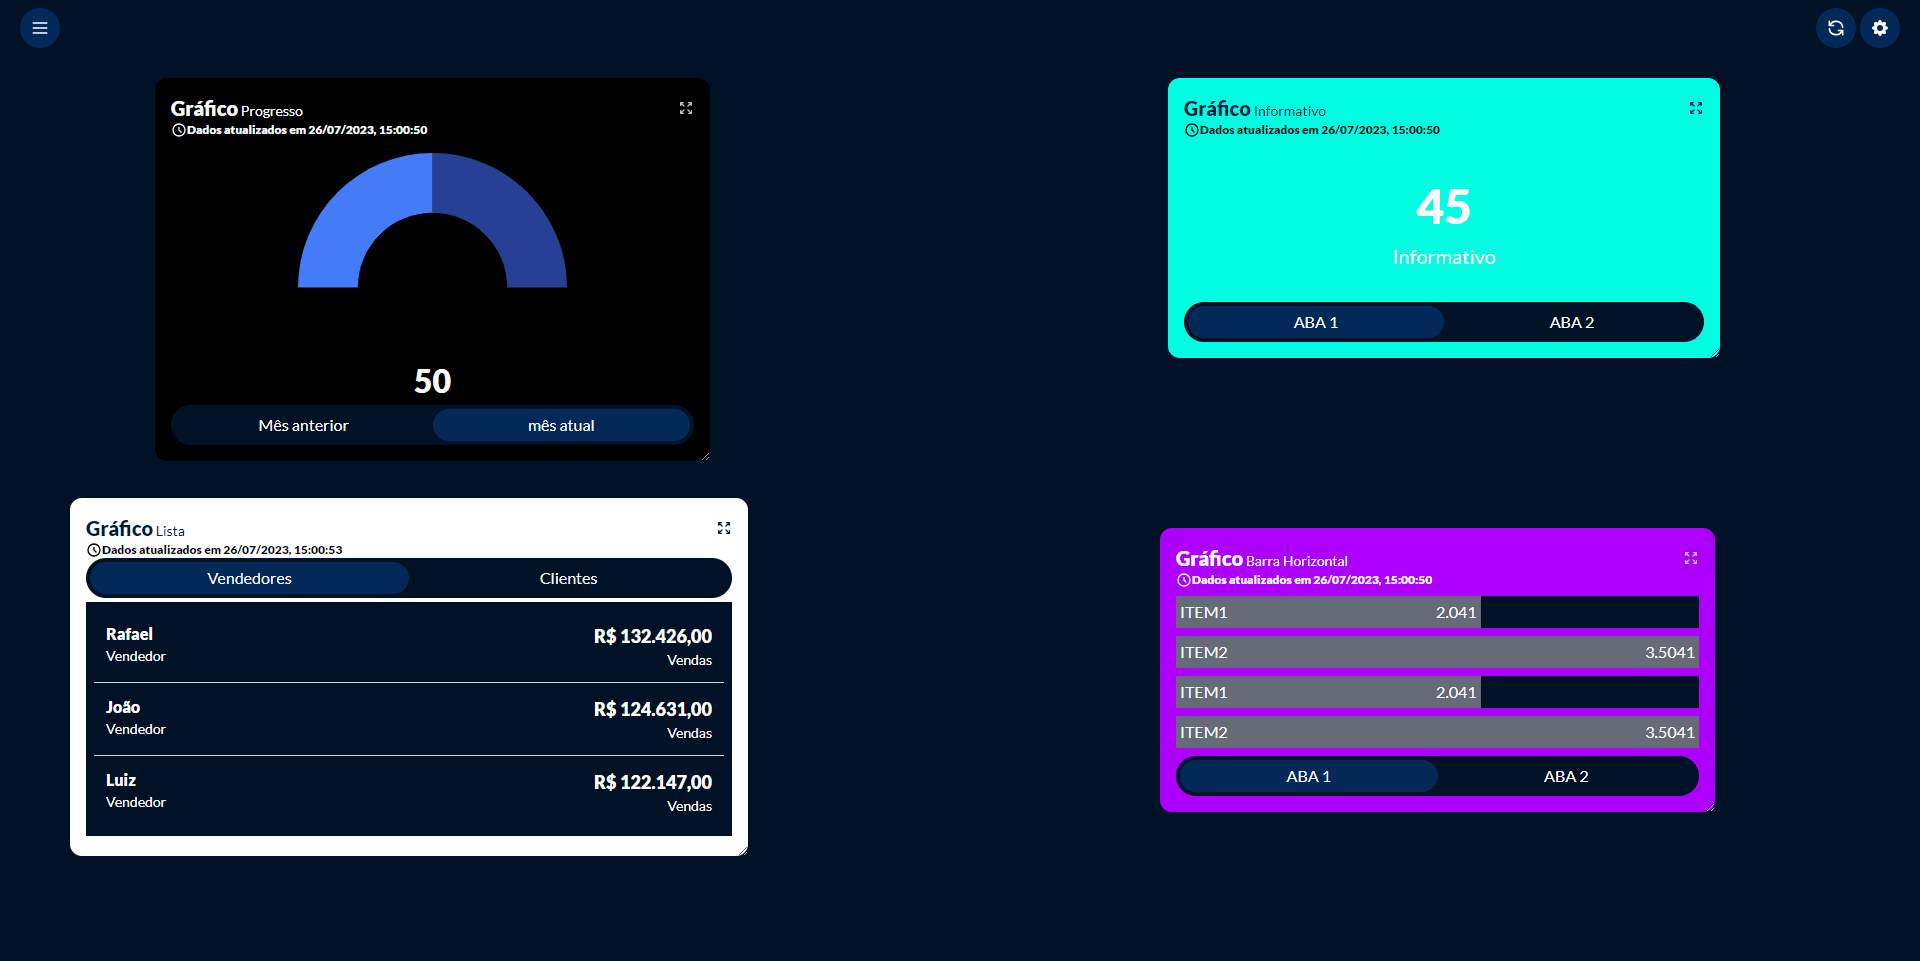The image size is (1920, 961).
Task: Switch to ABA 2 in Informativo card
Action: click(1572, 322)
